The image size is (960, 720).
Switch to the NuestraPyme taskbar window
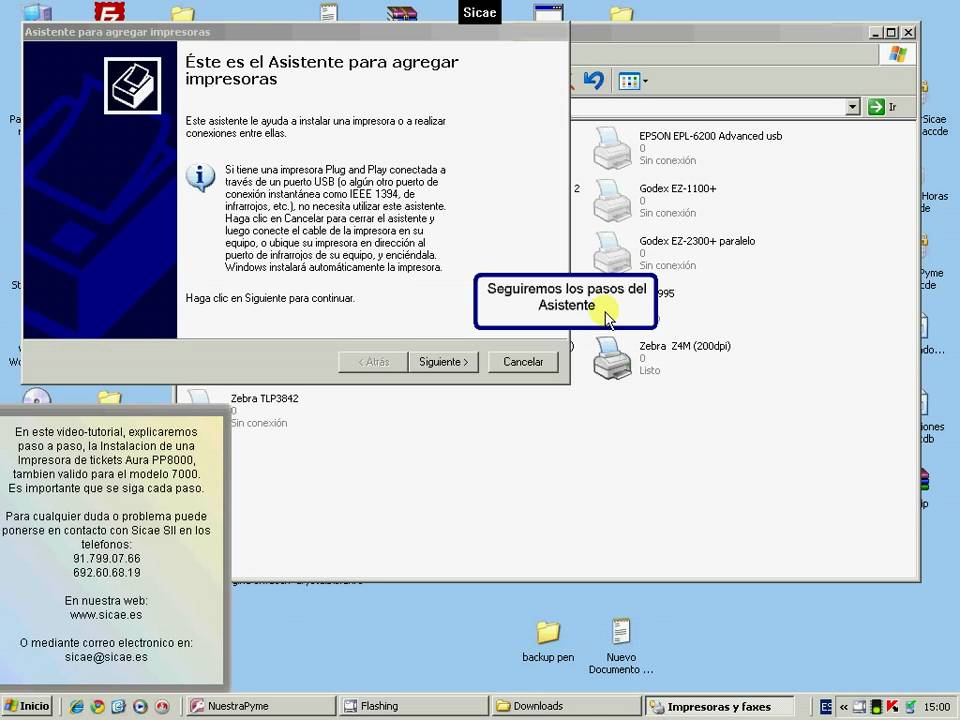260,706
